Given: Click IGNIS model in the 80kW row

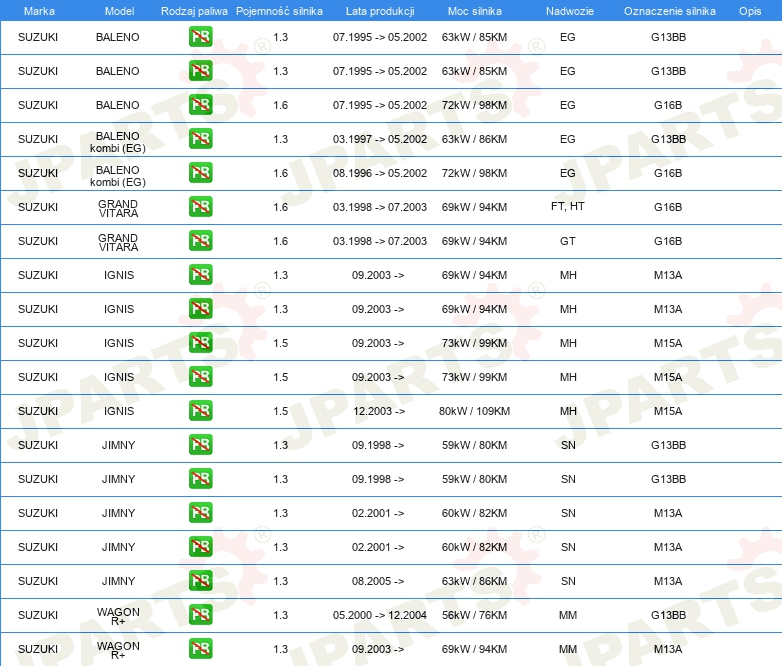Looking at the screenshot, I should tap(119, 411).
